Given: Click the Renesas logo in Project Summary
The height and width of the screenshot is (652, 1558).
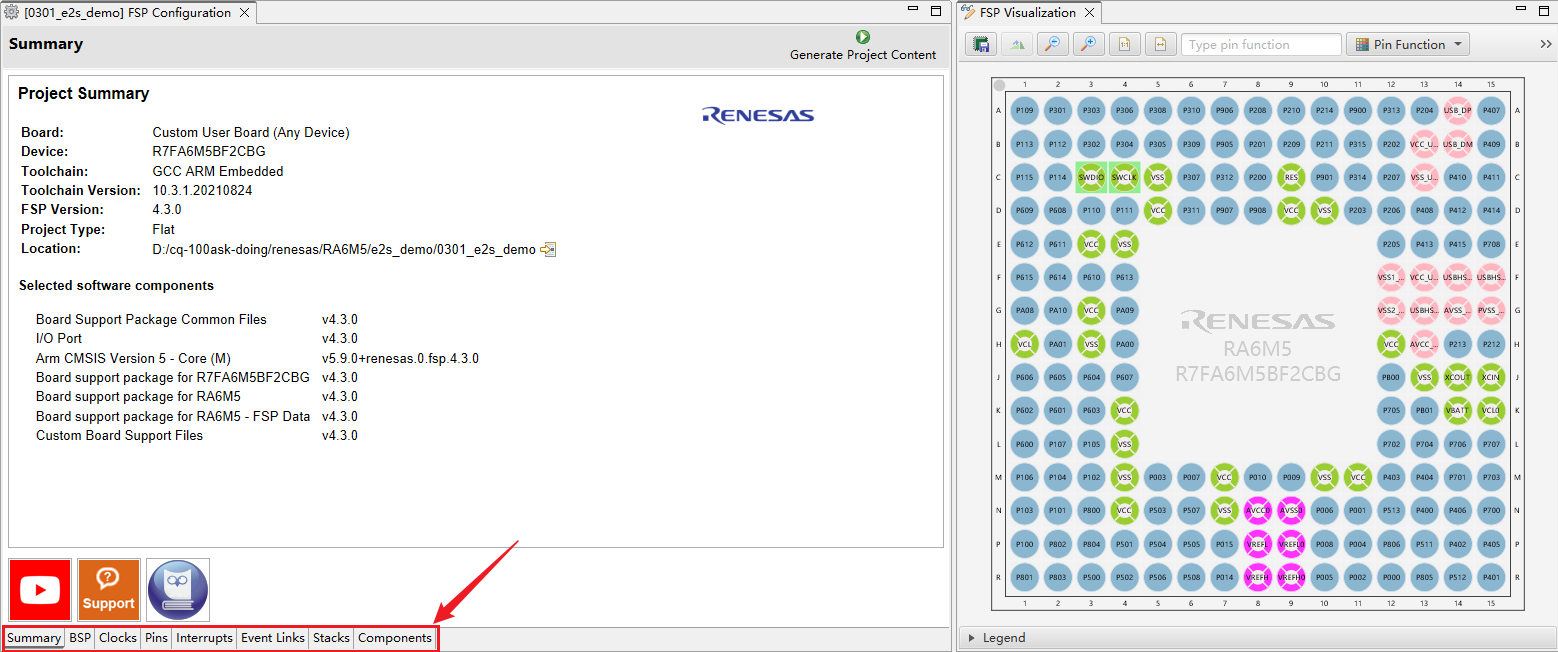Looking at the screenshot, I should (758, 115).
